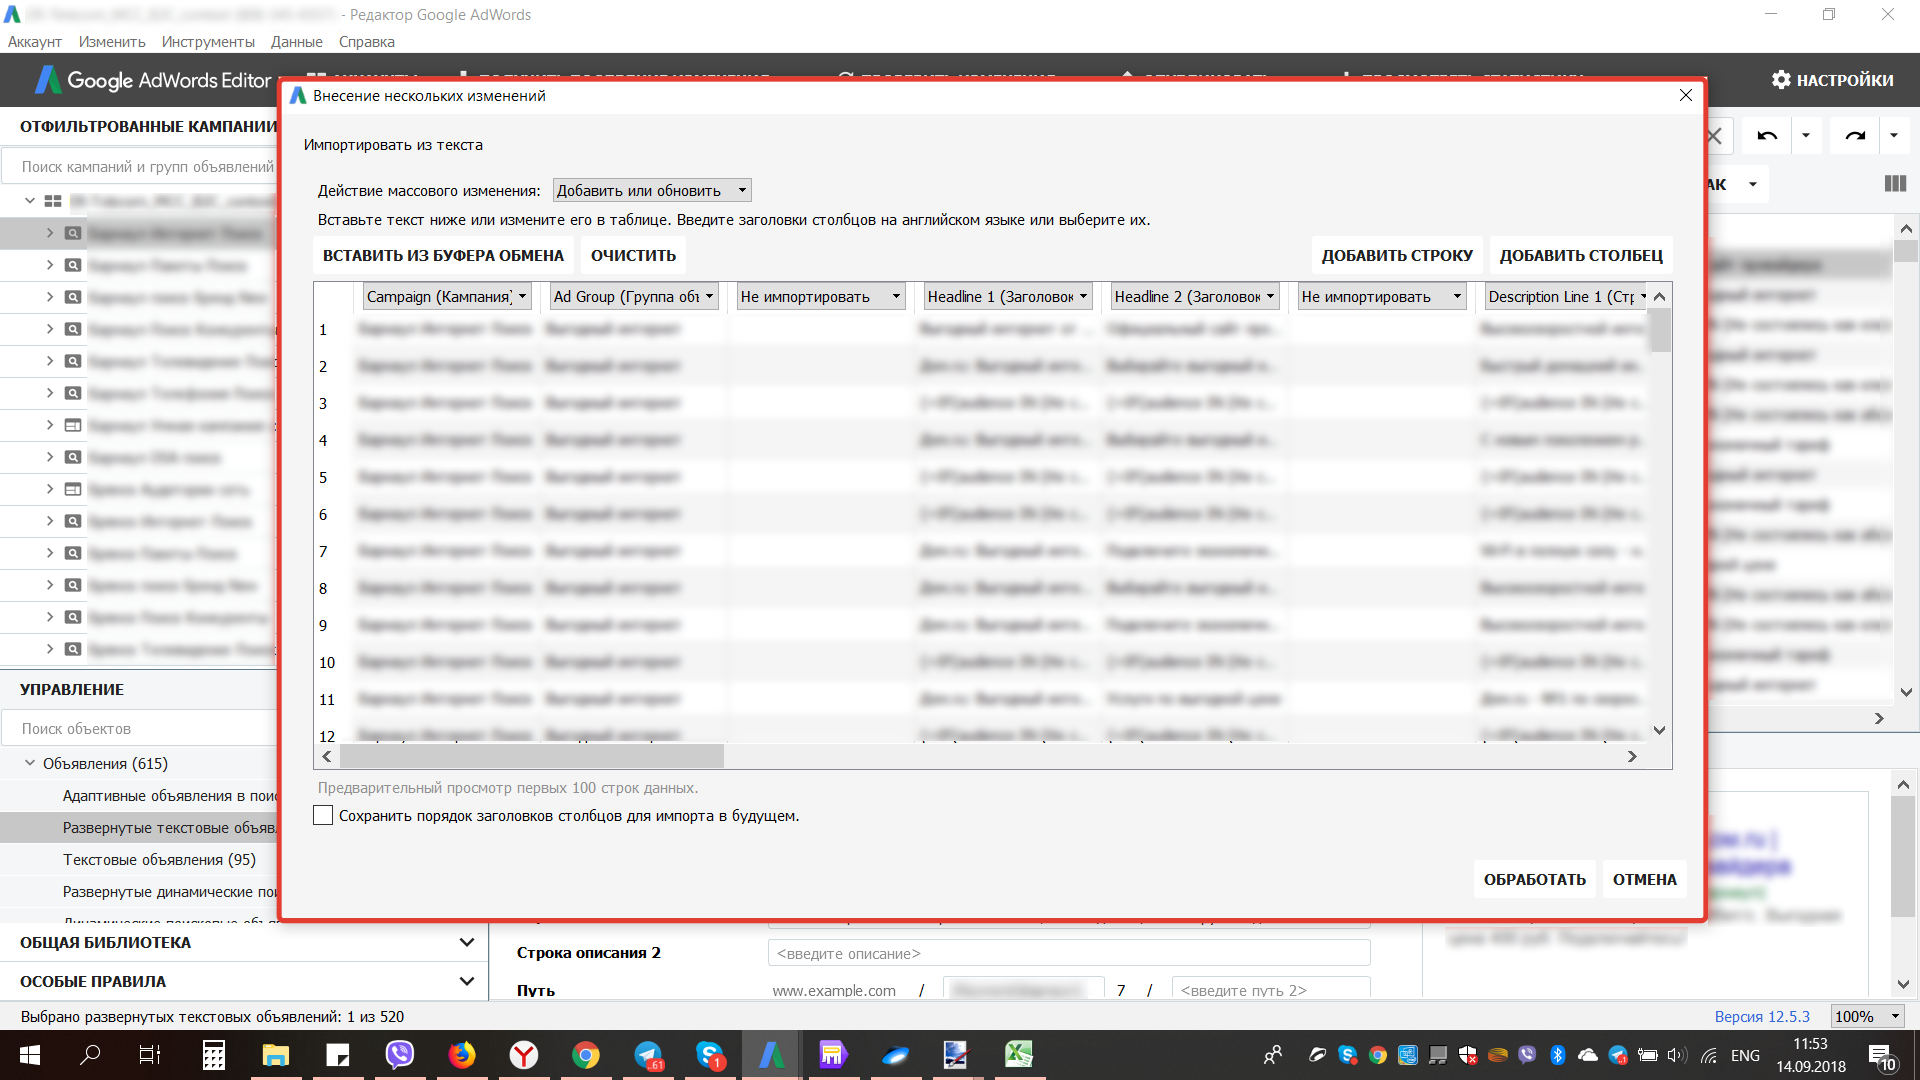
Task: Click the volume icon in system tray
Action: coord(1678,1055)
